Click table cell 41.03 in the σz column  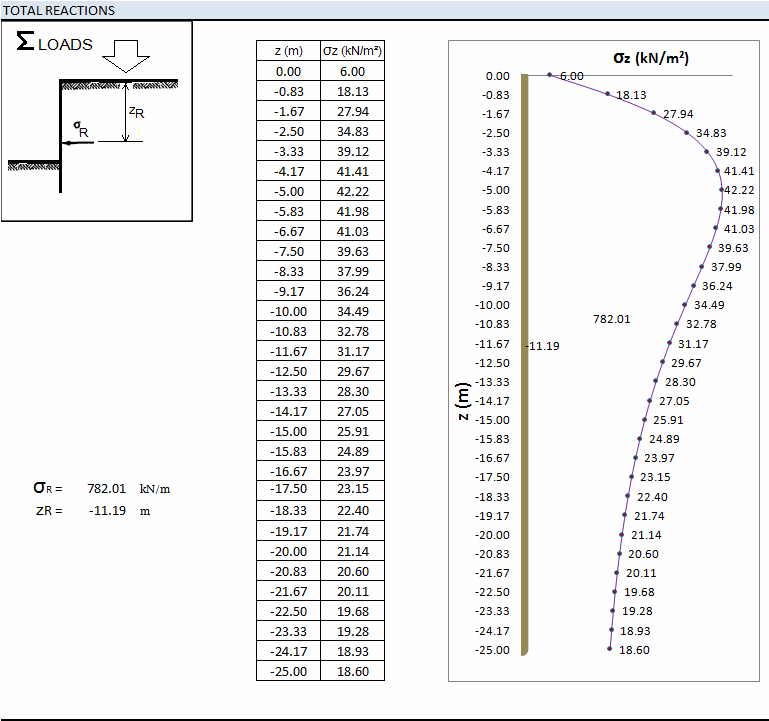(352, 232)
